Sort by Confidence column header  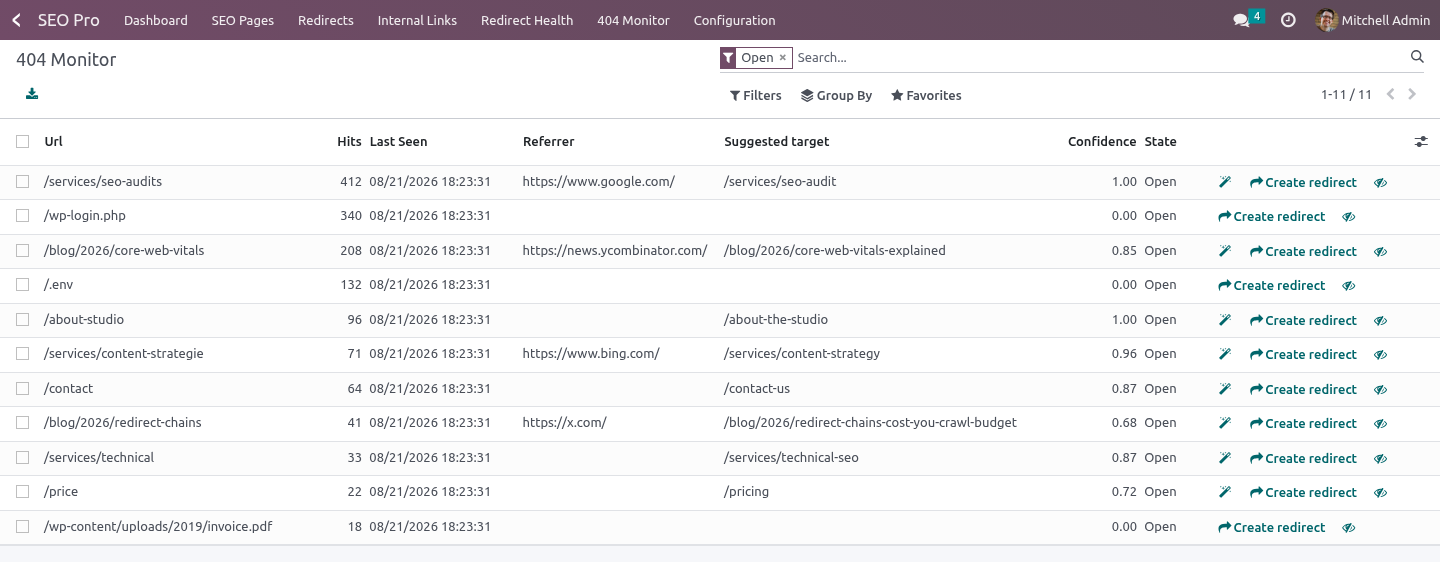(1102, 142)
